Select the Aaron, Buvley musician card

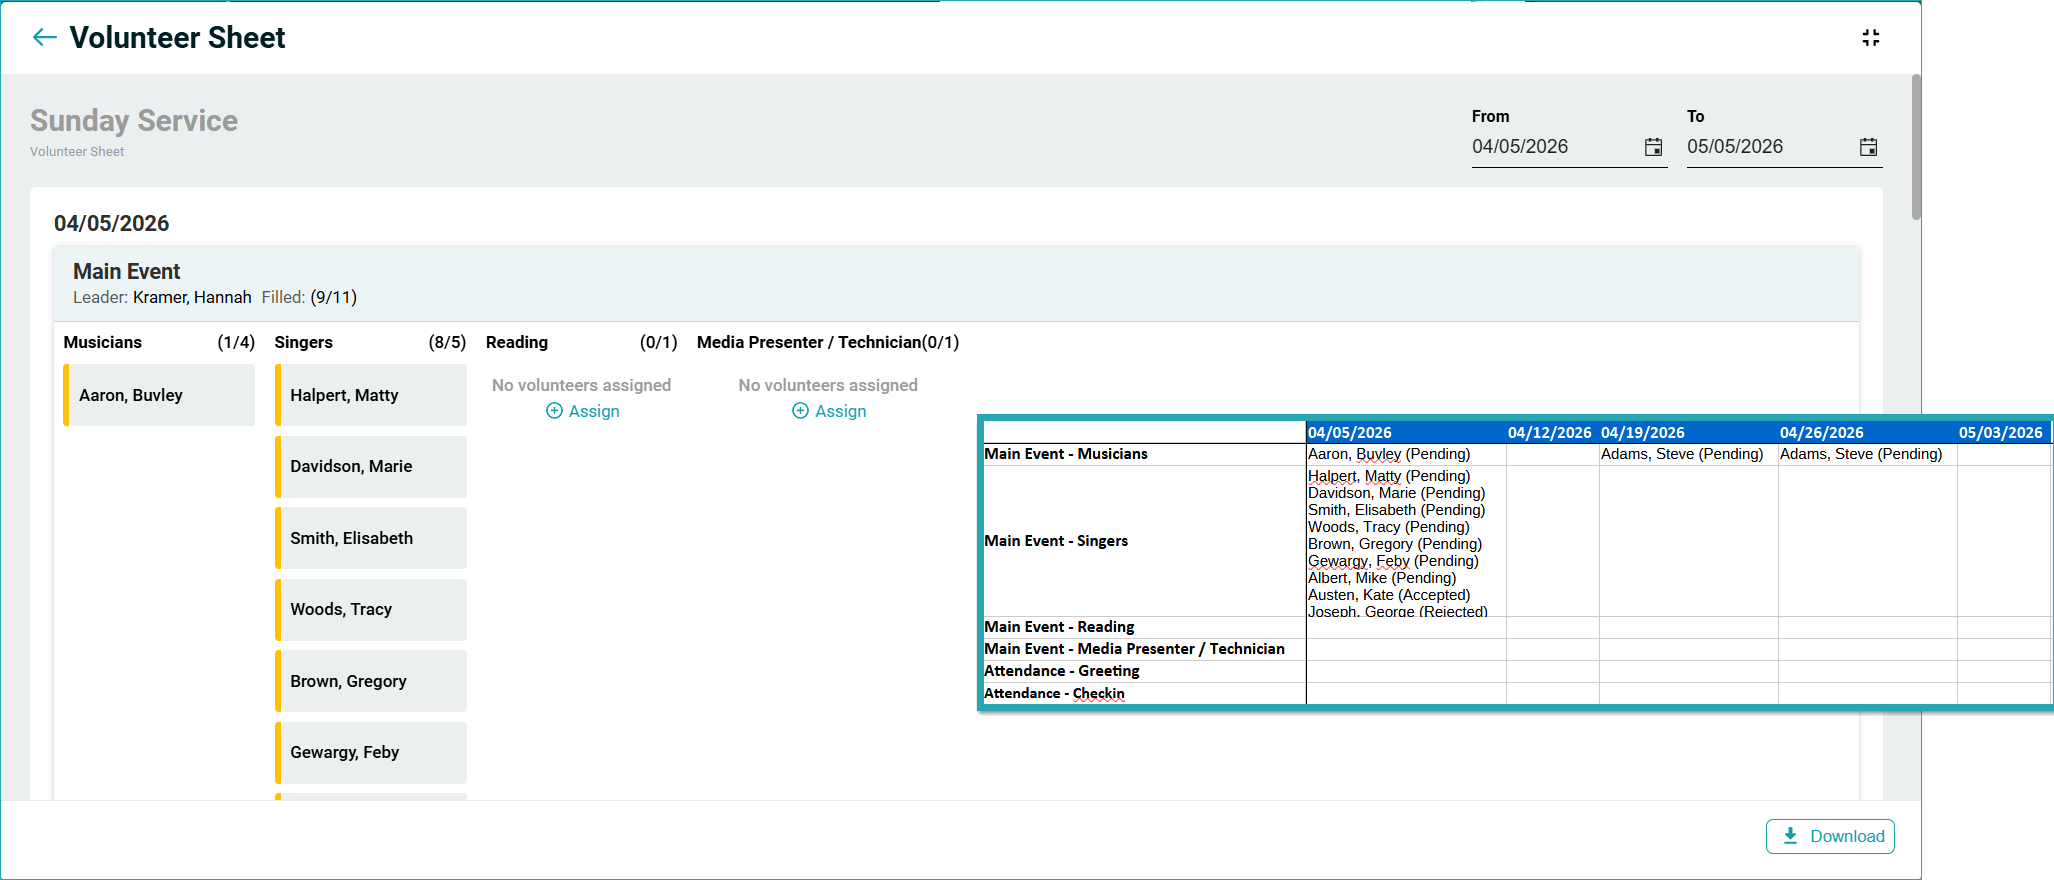pyautogui.click(x=160, y=395)
